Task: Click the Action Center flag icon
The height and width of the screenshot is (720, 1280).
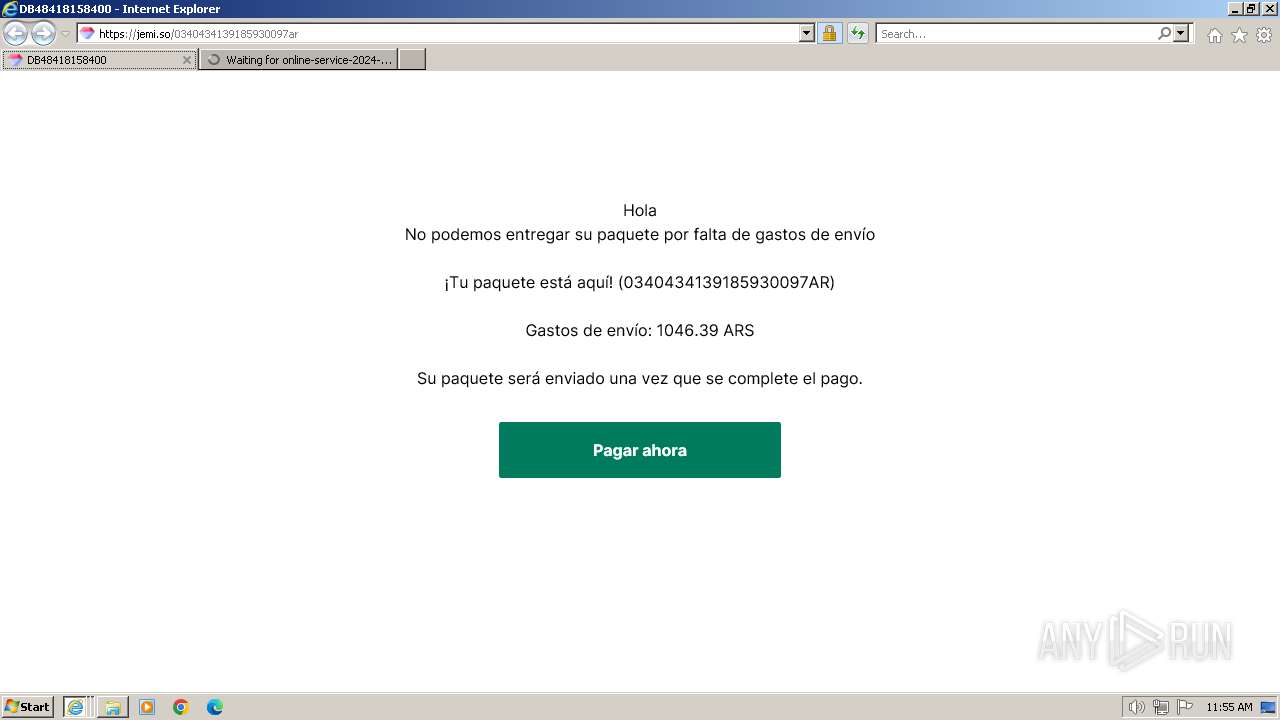Action: click(x=1185, y=707)
